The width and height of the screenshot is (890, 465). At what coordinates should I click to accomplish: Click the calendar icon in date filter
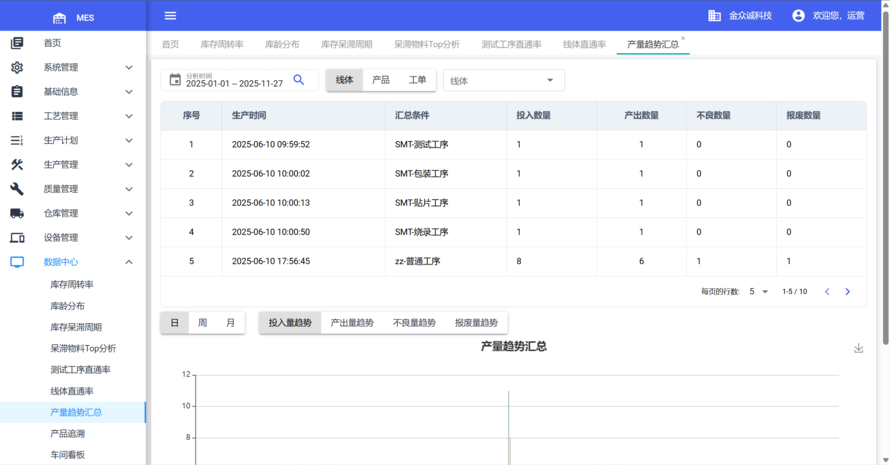tap(175, 80)
